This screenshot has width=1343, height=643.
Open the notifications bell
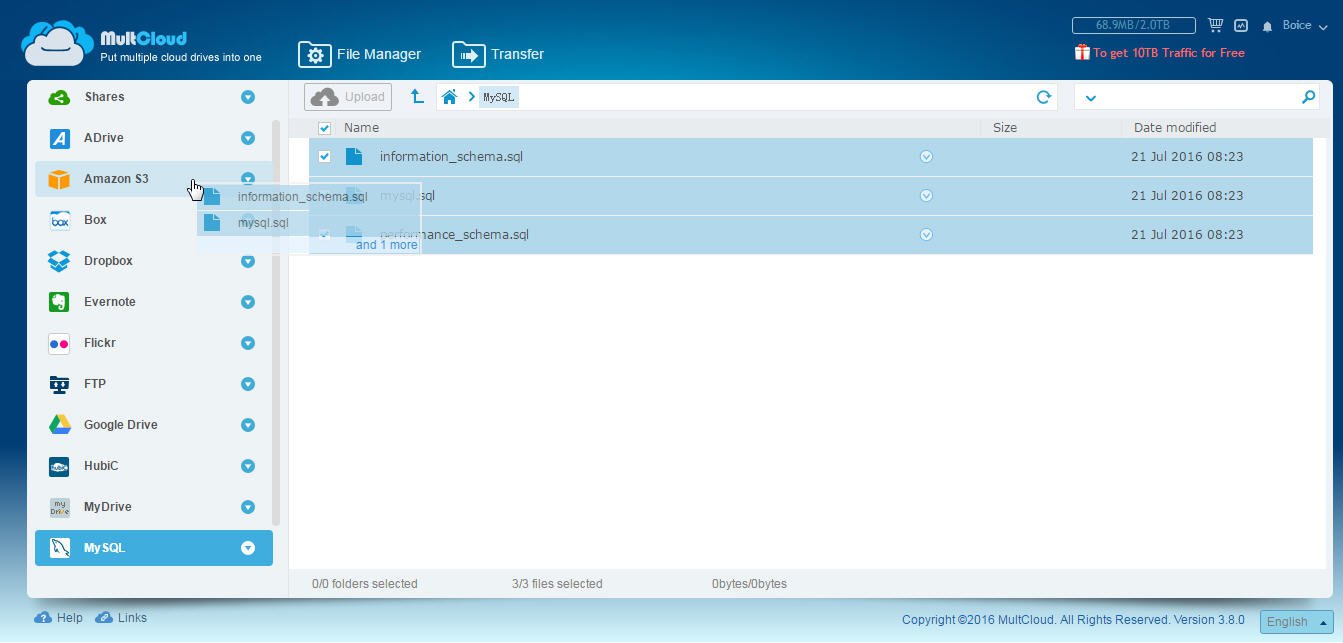click(1267, 26)
